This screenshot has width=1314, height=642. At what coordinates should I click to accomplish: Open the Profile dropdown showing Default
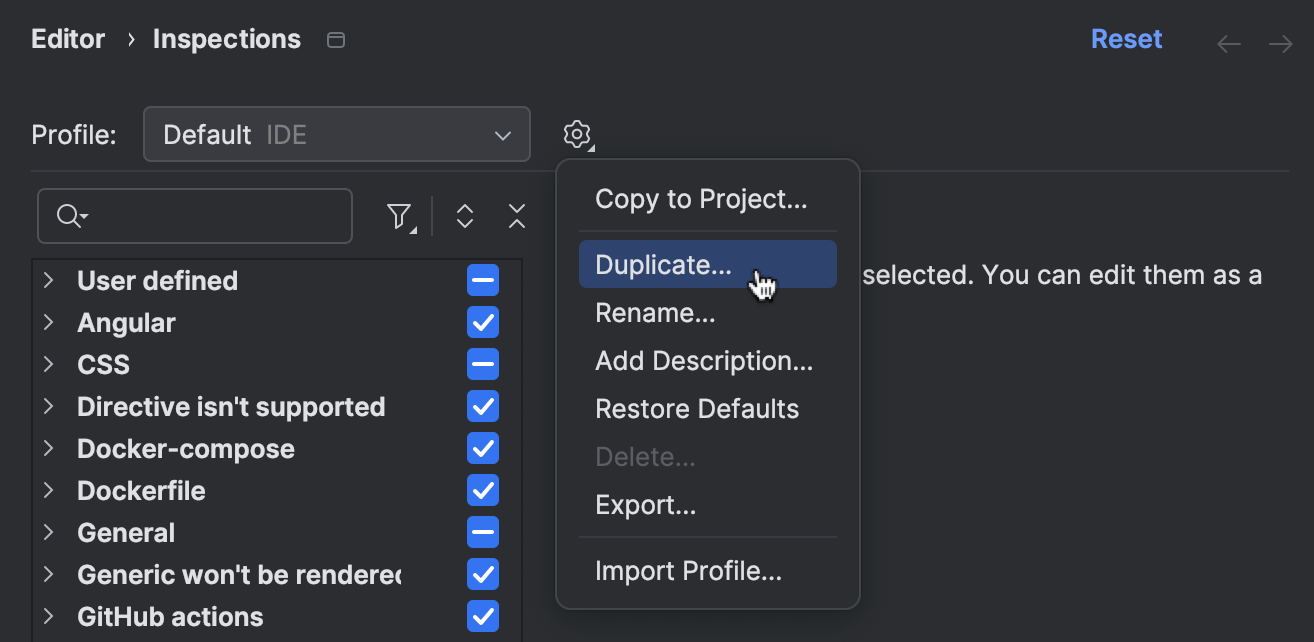(x=336, y=134)
